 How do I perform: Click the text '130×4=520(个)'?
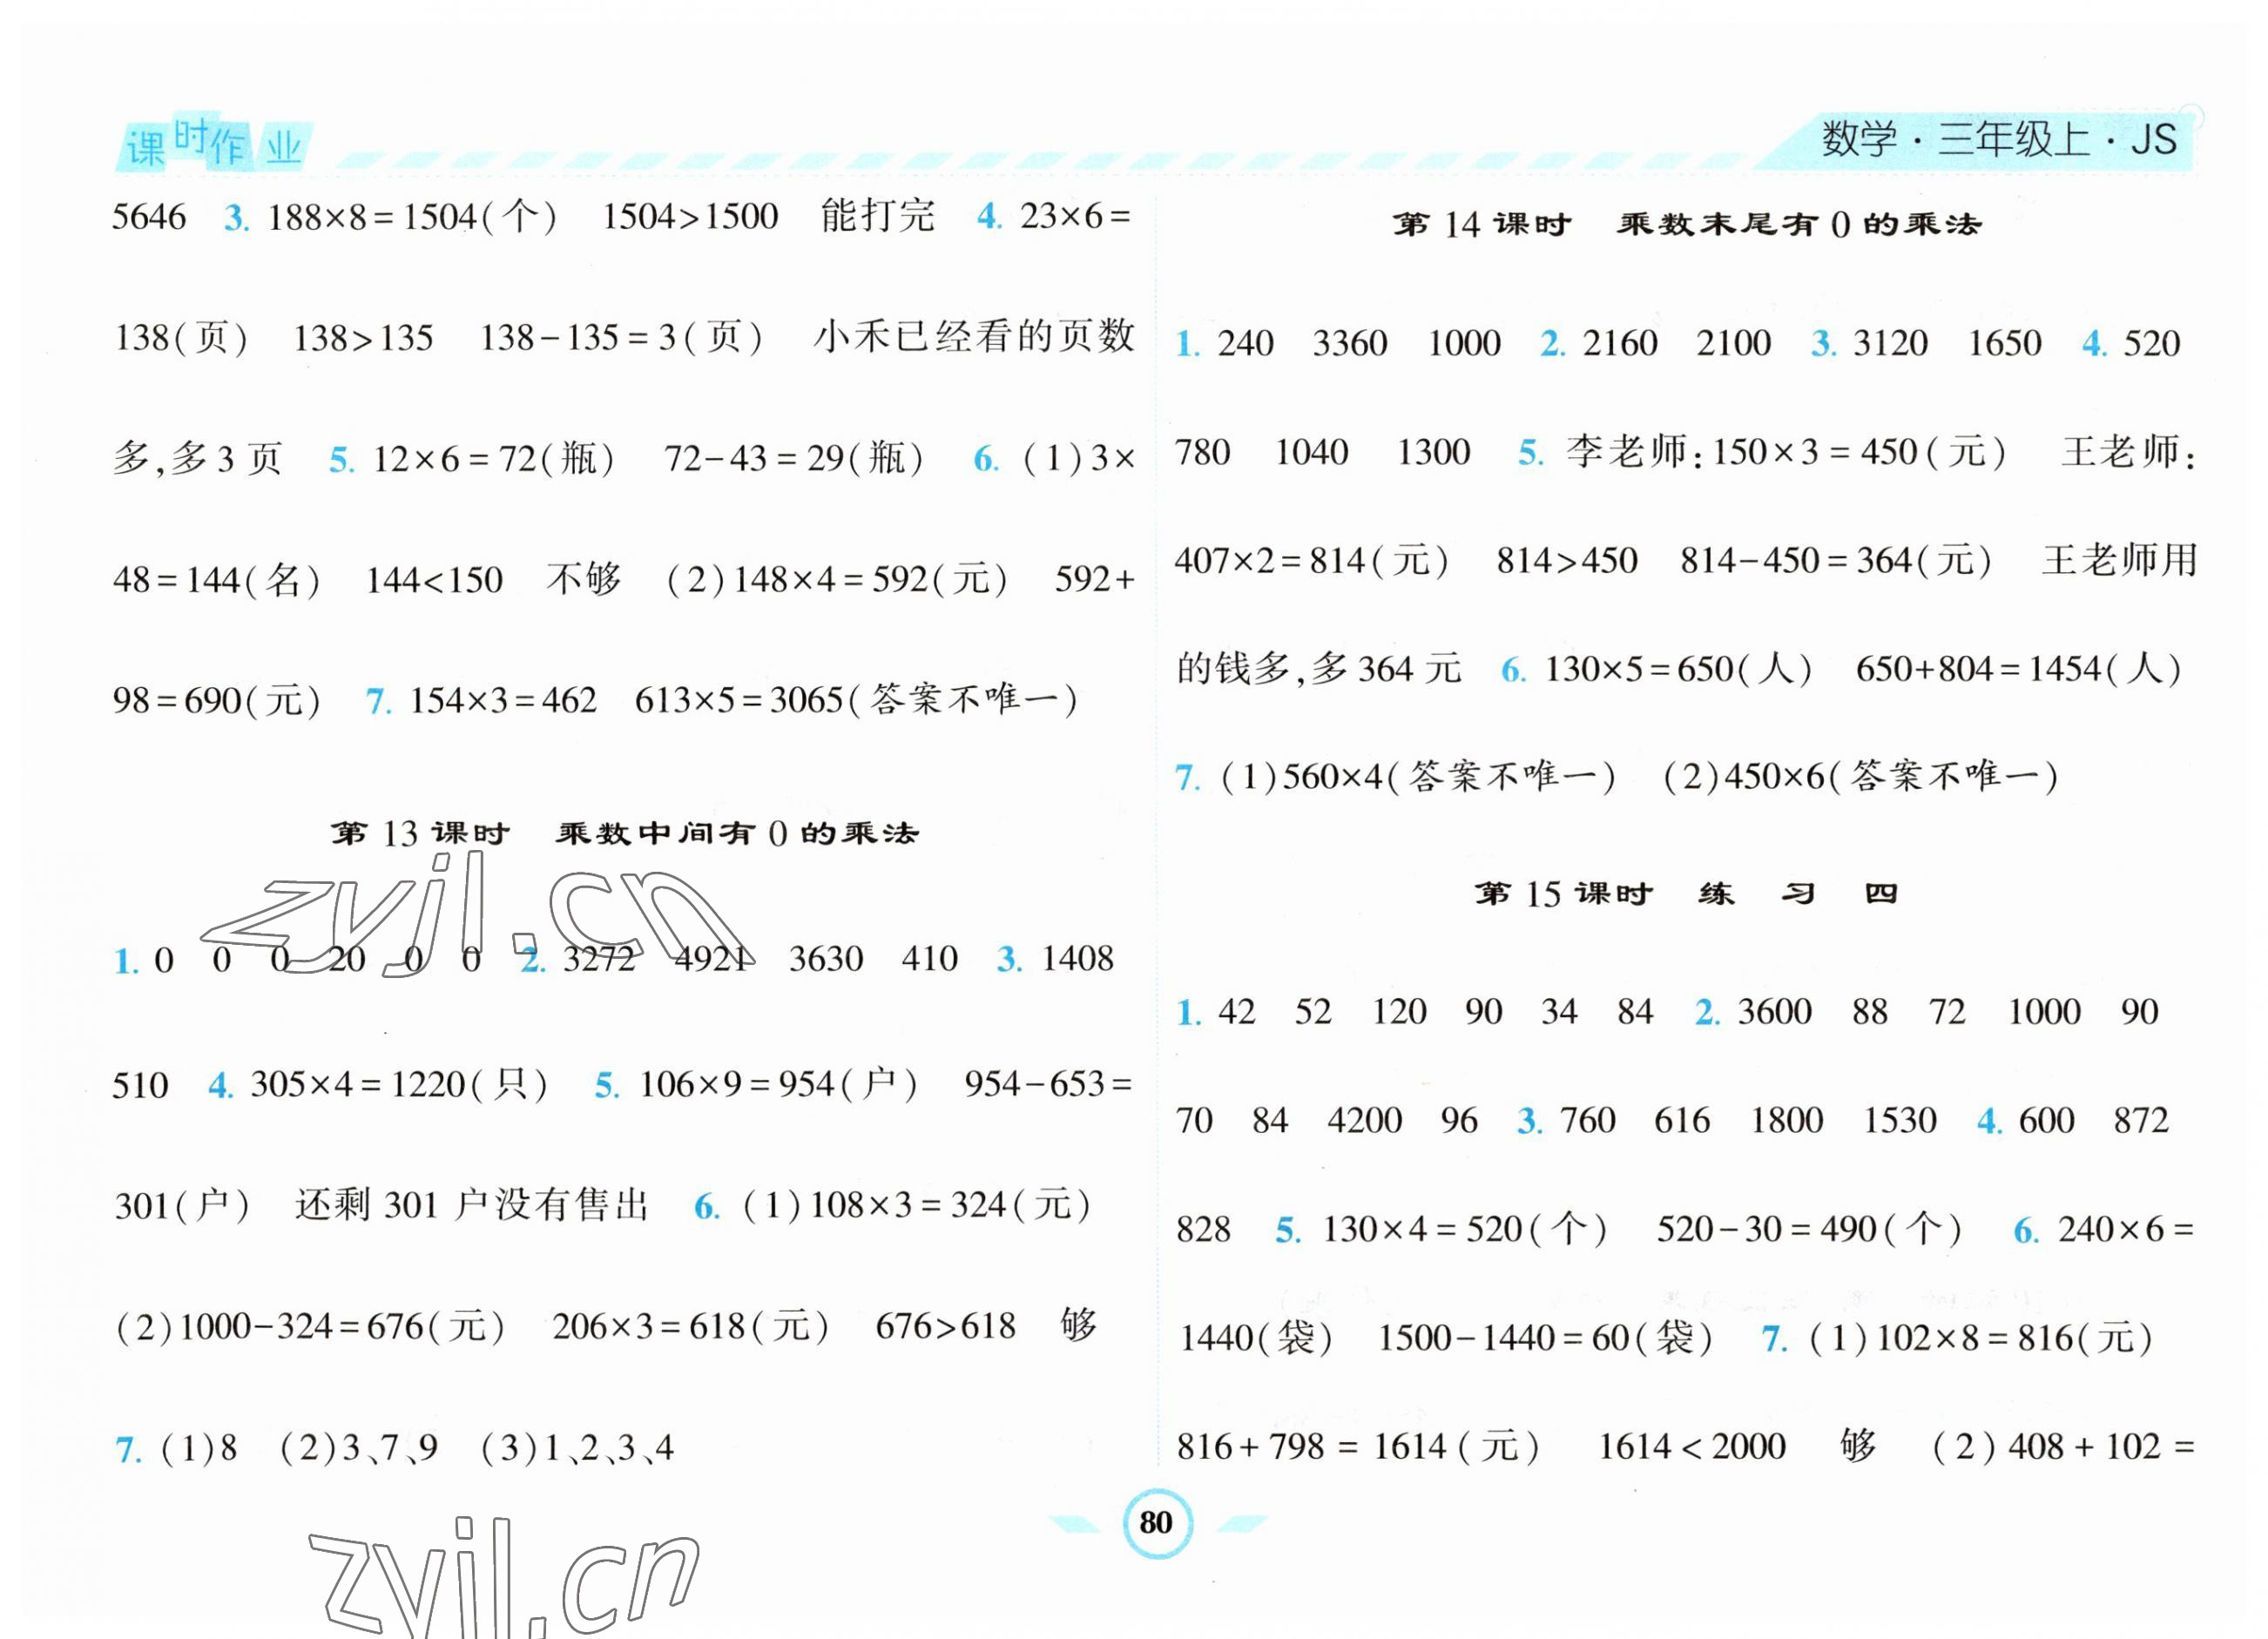click(1465, 1229)
